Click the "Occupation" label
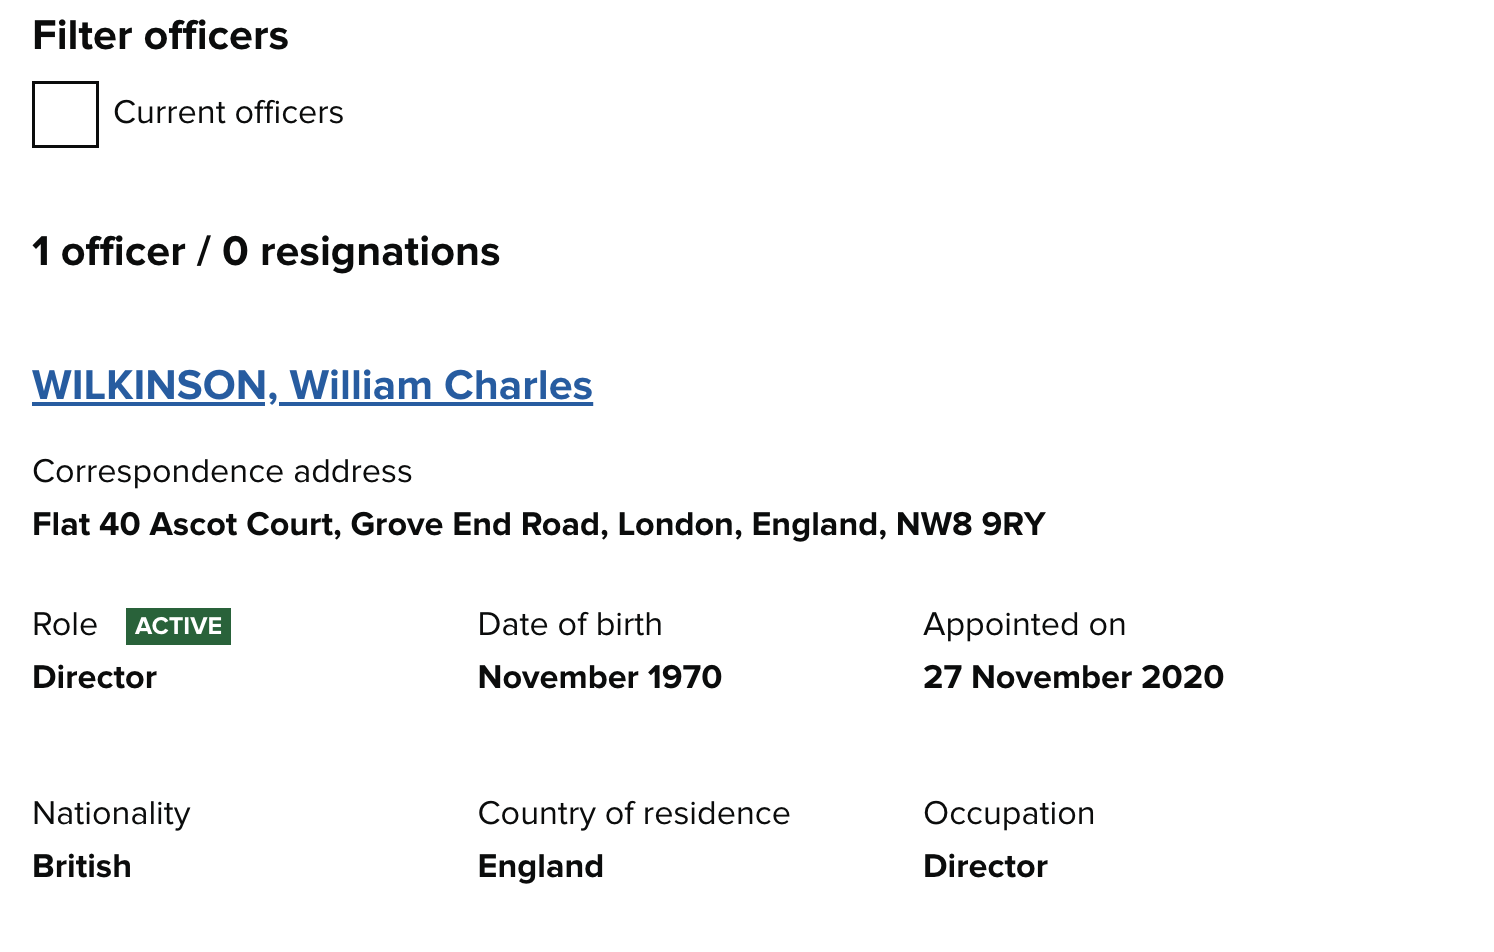Image resolution: width=1494 pixels, height=952 pixels. [x=1009, y=814]
